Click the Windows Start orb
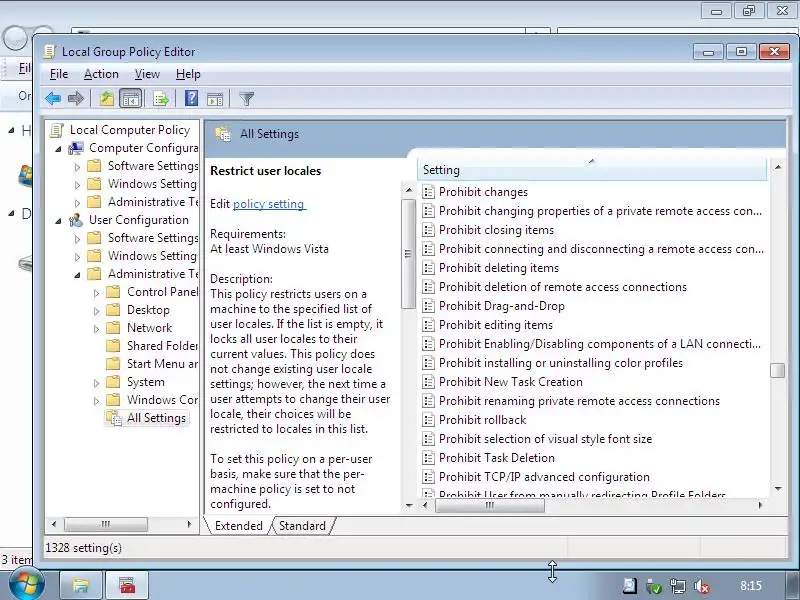Viewport: 800px width, 600px height. pyautogui.click(x=25, y=583)
